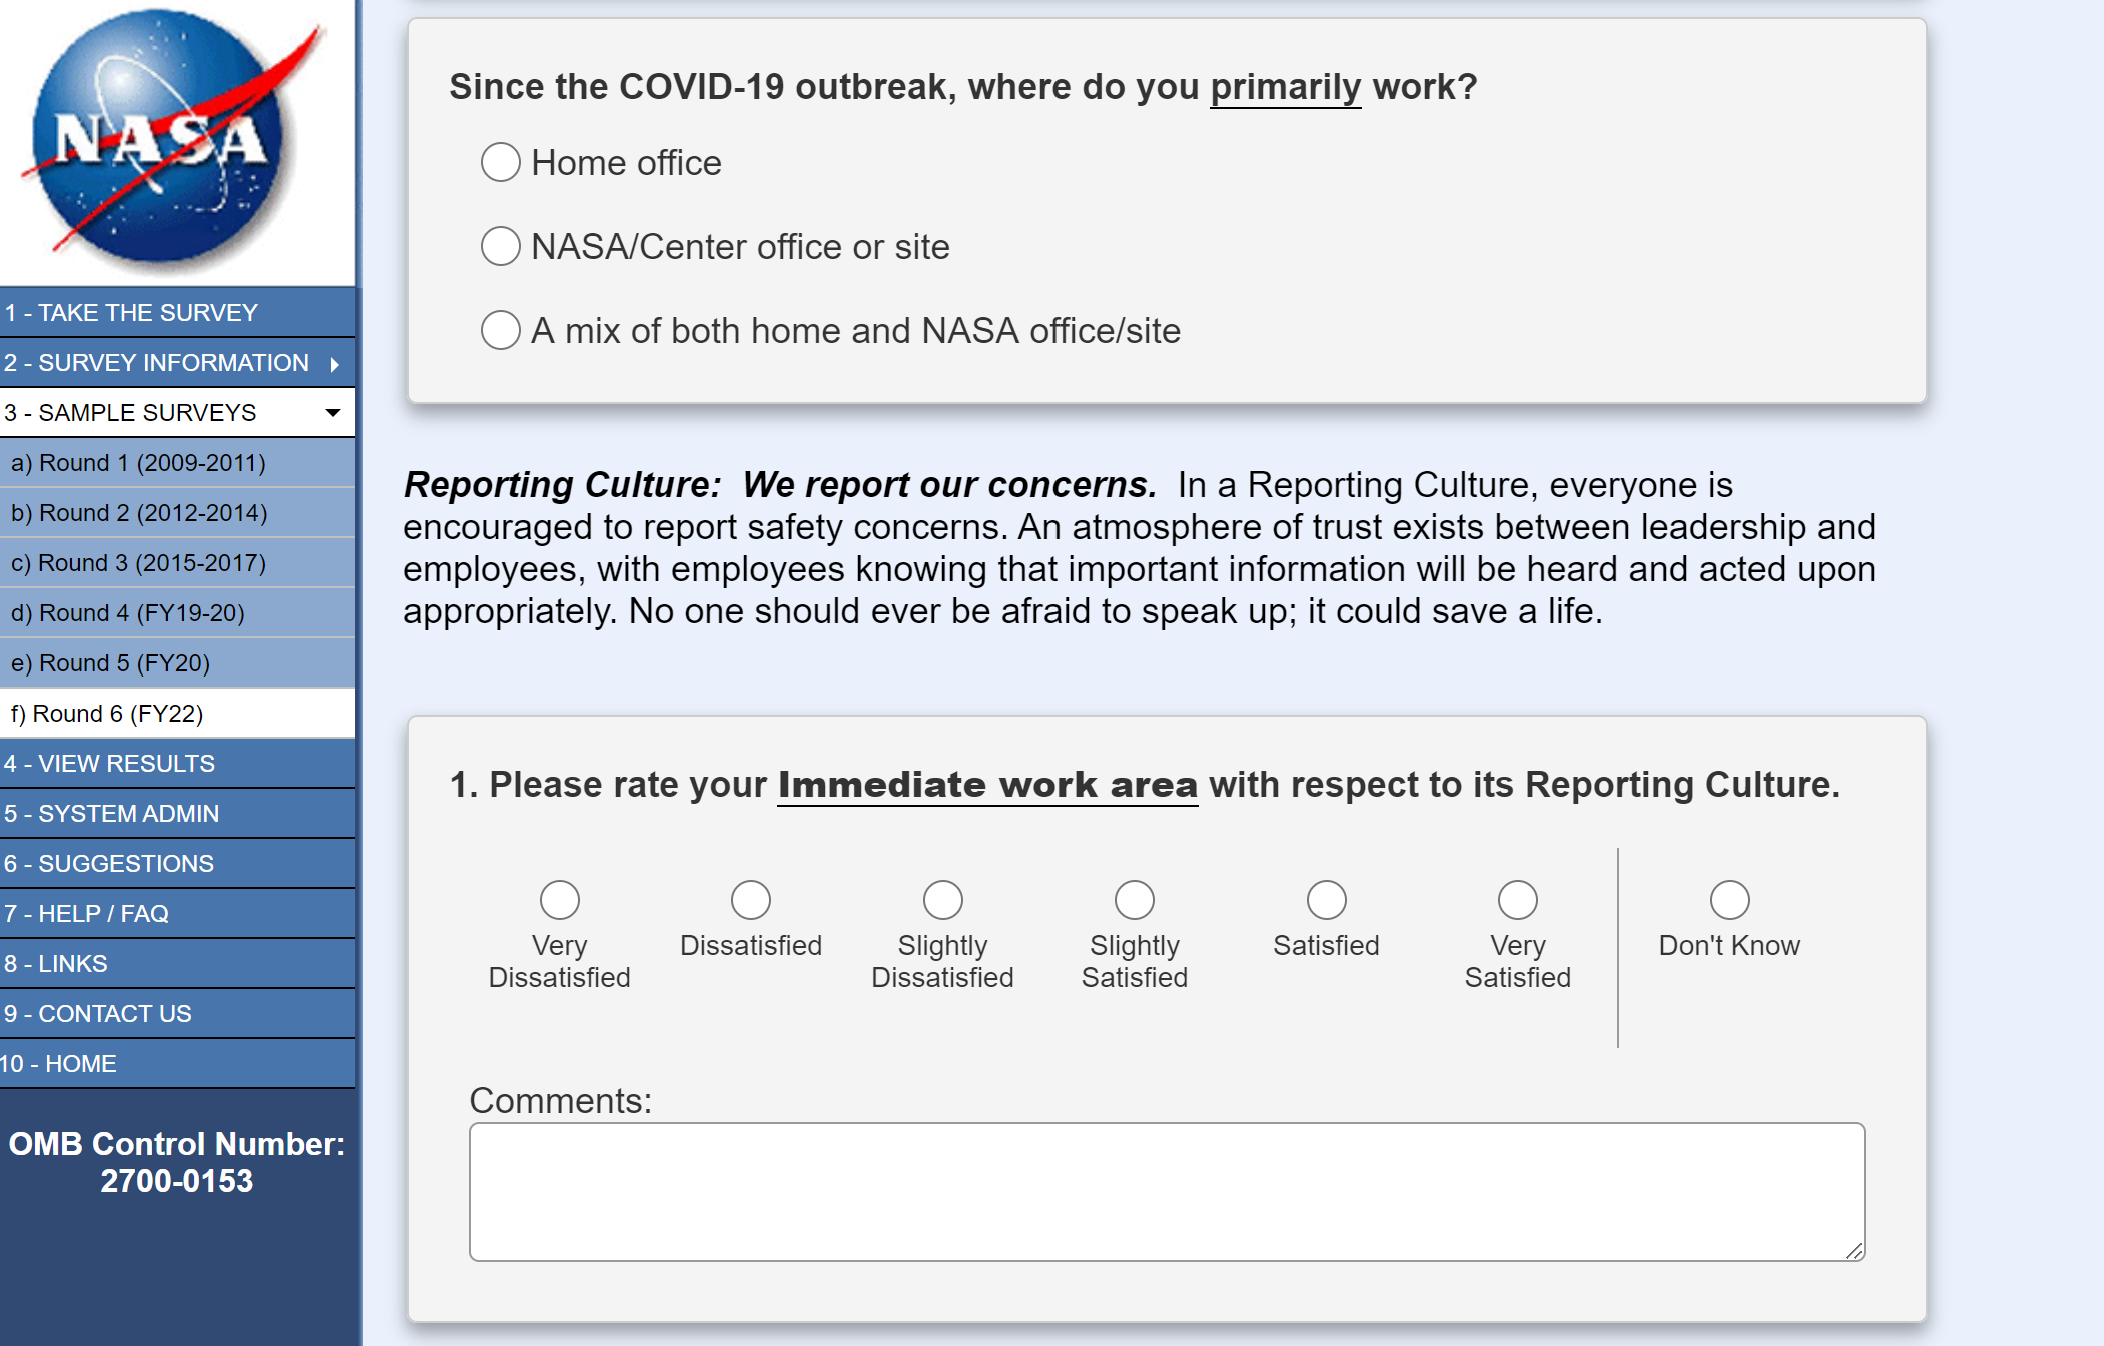Viewport: 2104px width, 1346px height.
Task: Rate Very Dissatisfied for question 1
Action: (560, 900)
